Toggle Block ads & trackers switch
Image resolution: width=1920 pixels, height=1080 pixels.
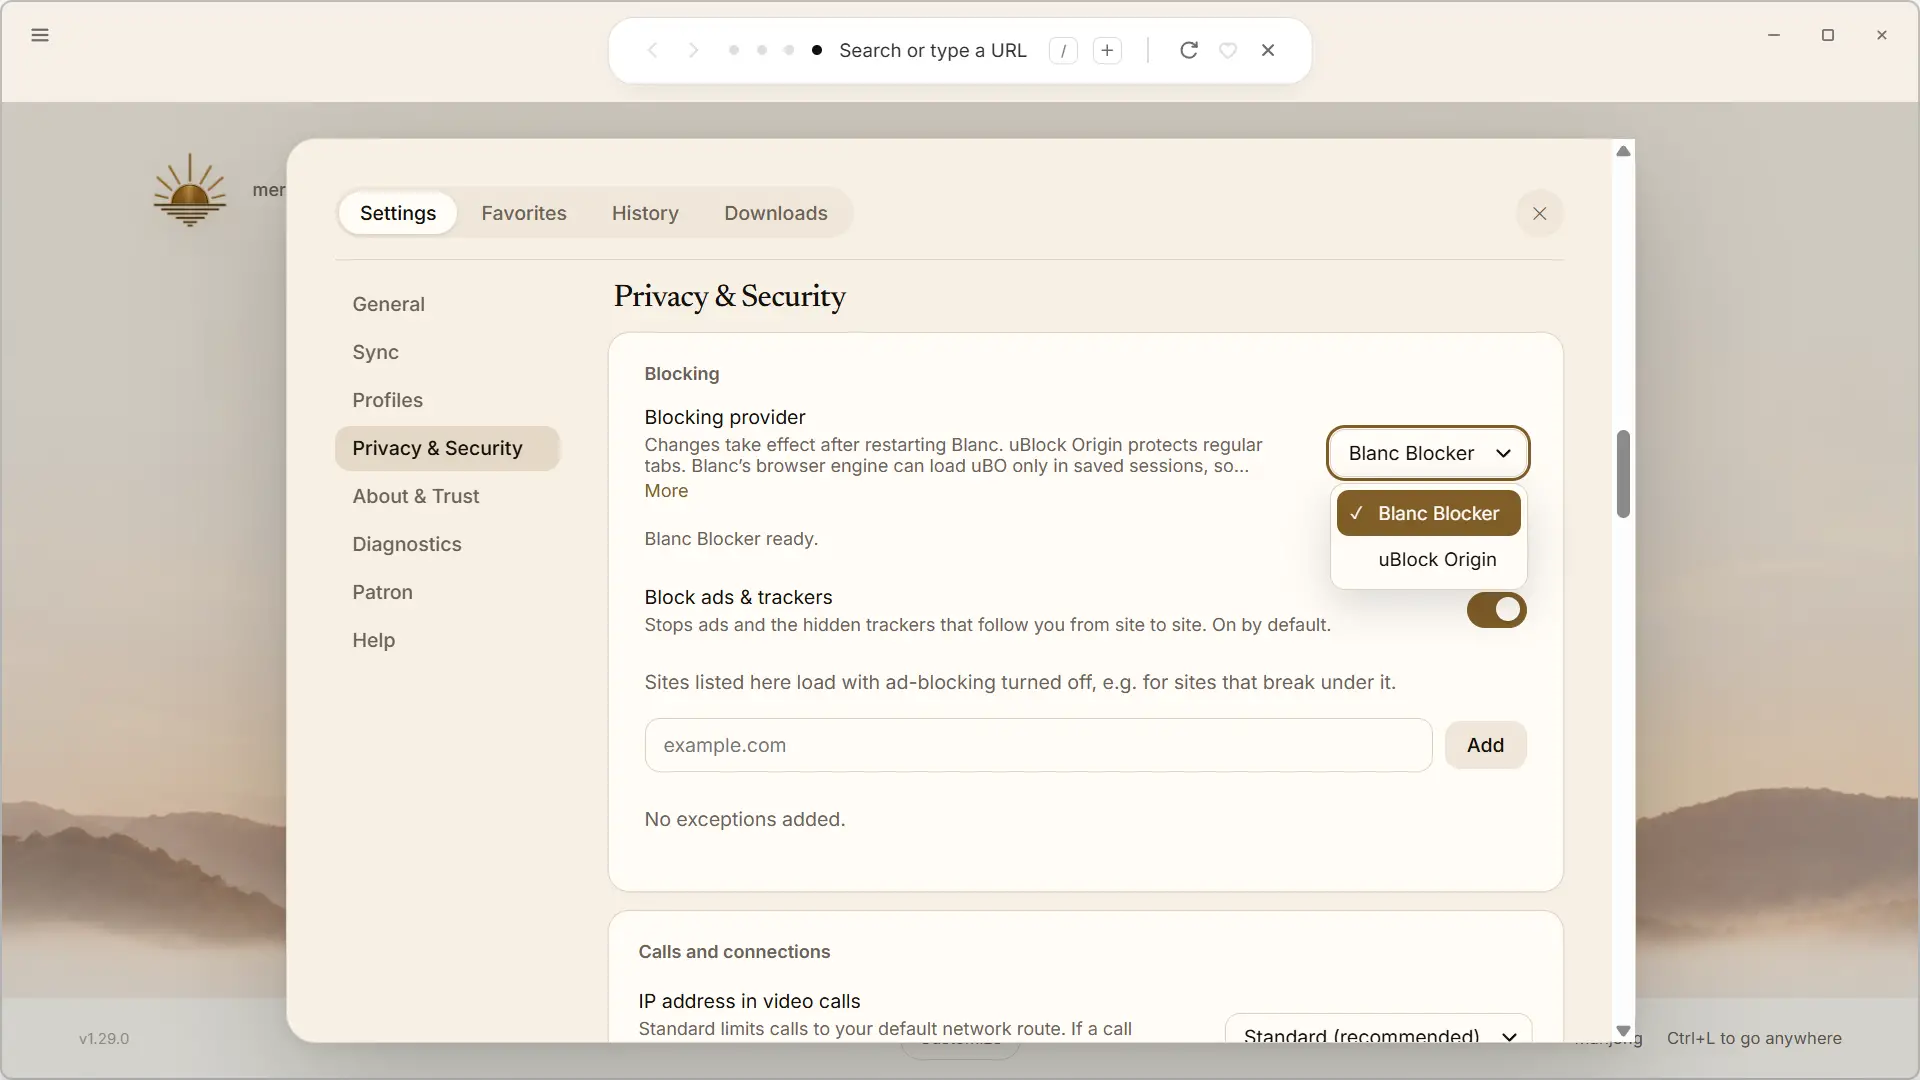pos(1496,610)
